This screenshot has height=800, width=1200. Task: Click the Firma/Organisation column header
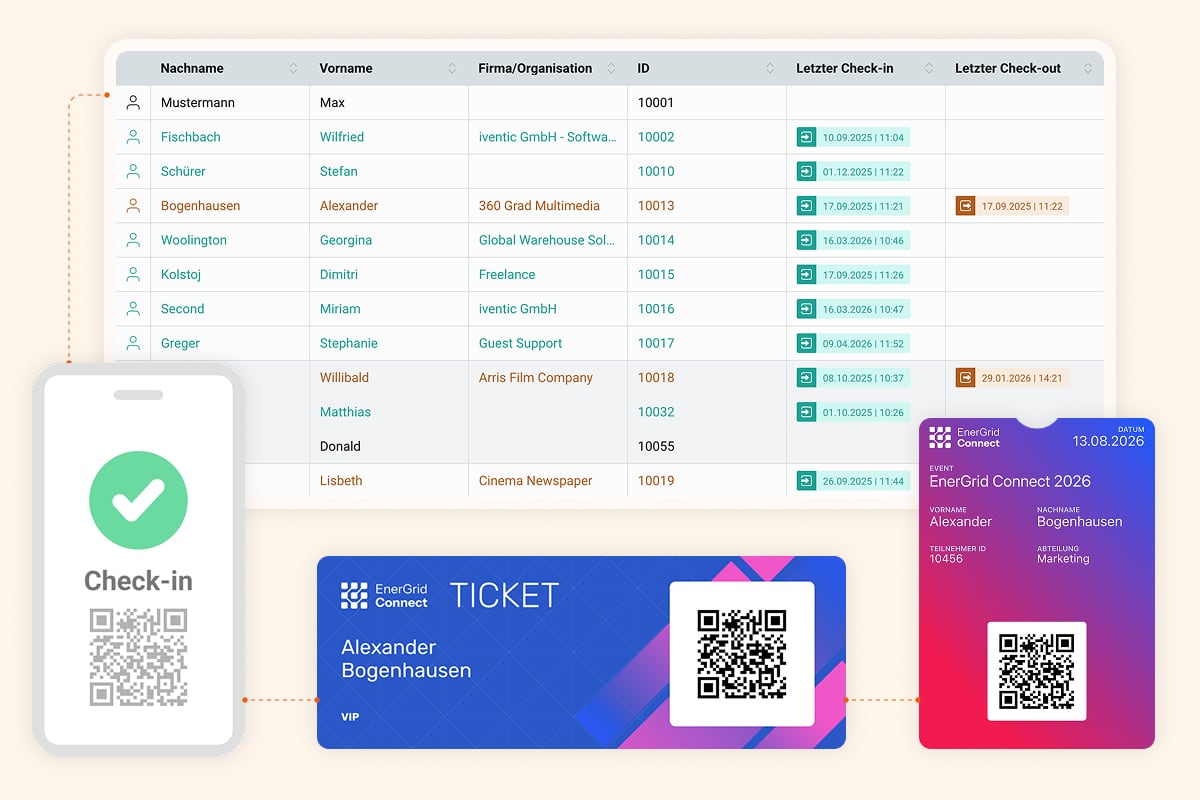[x=535, y=69]
